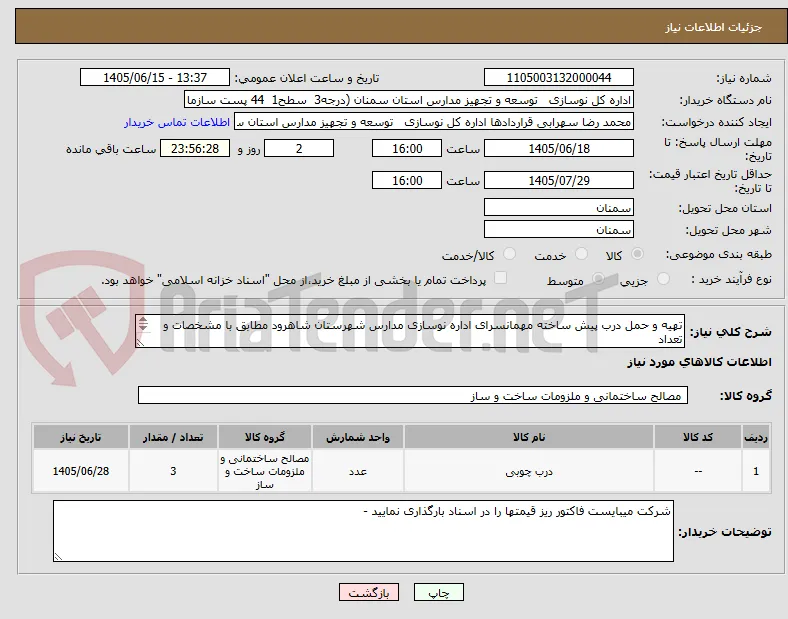Click the درب چوبی item name cell
788x619 pixels.
[529, 471]
